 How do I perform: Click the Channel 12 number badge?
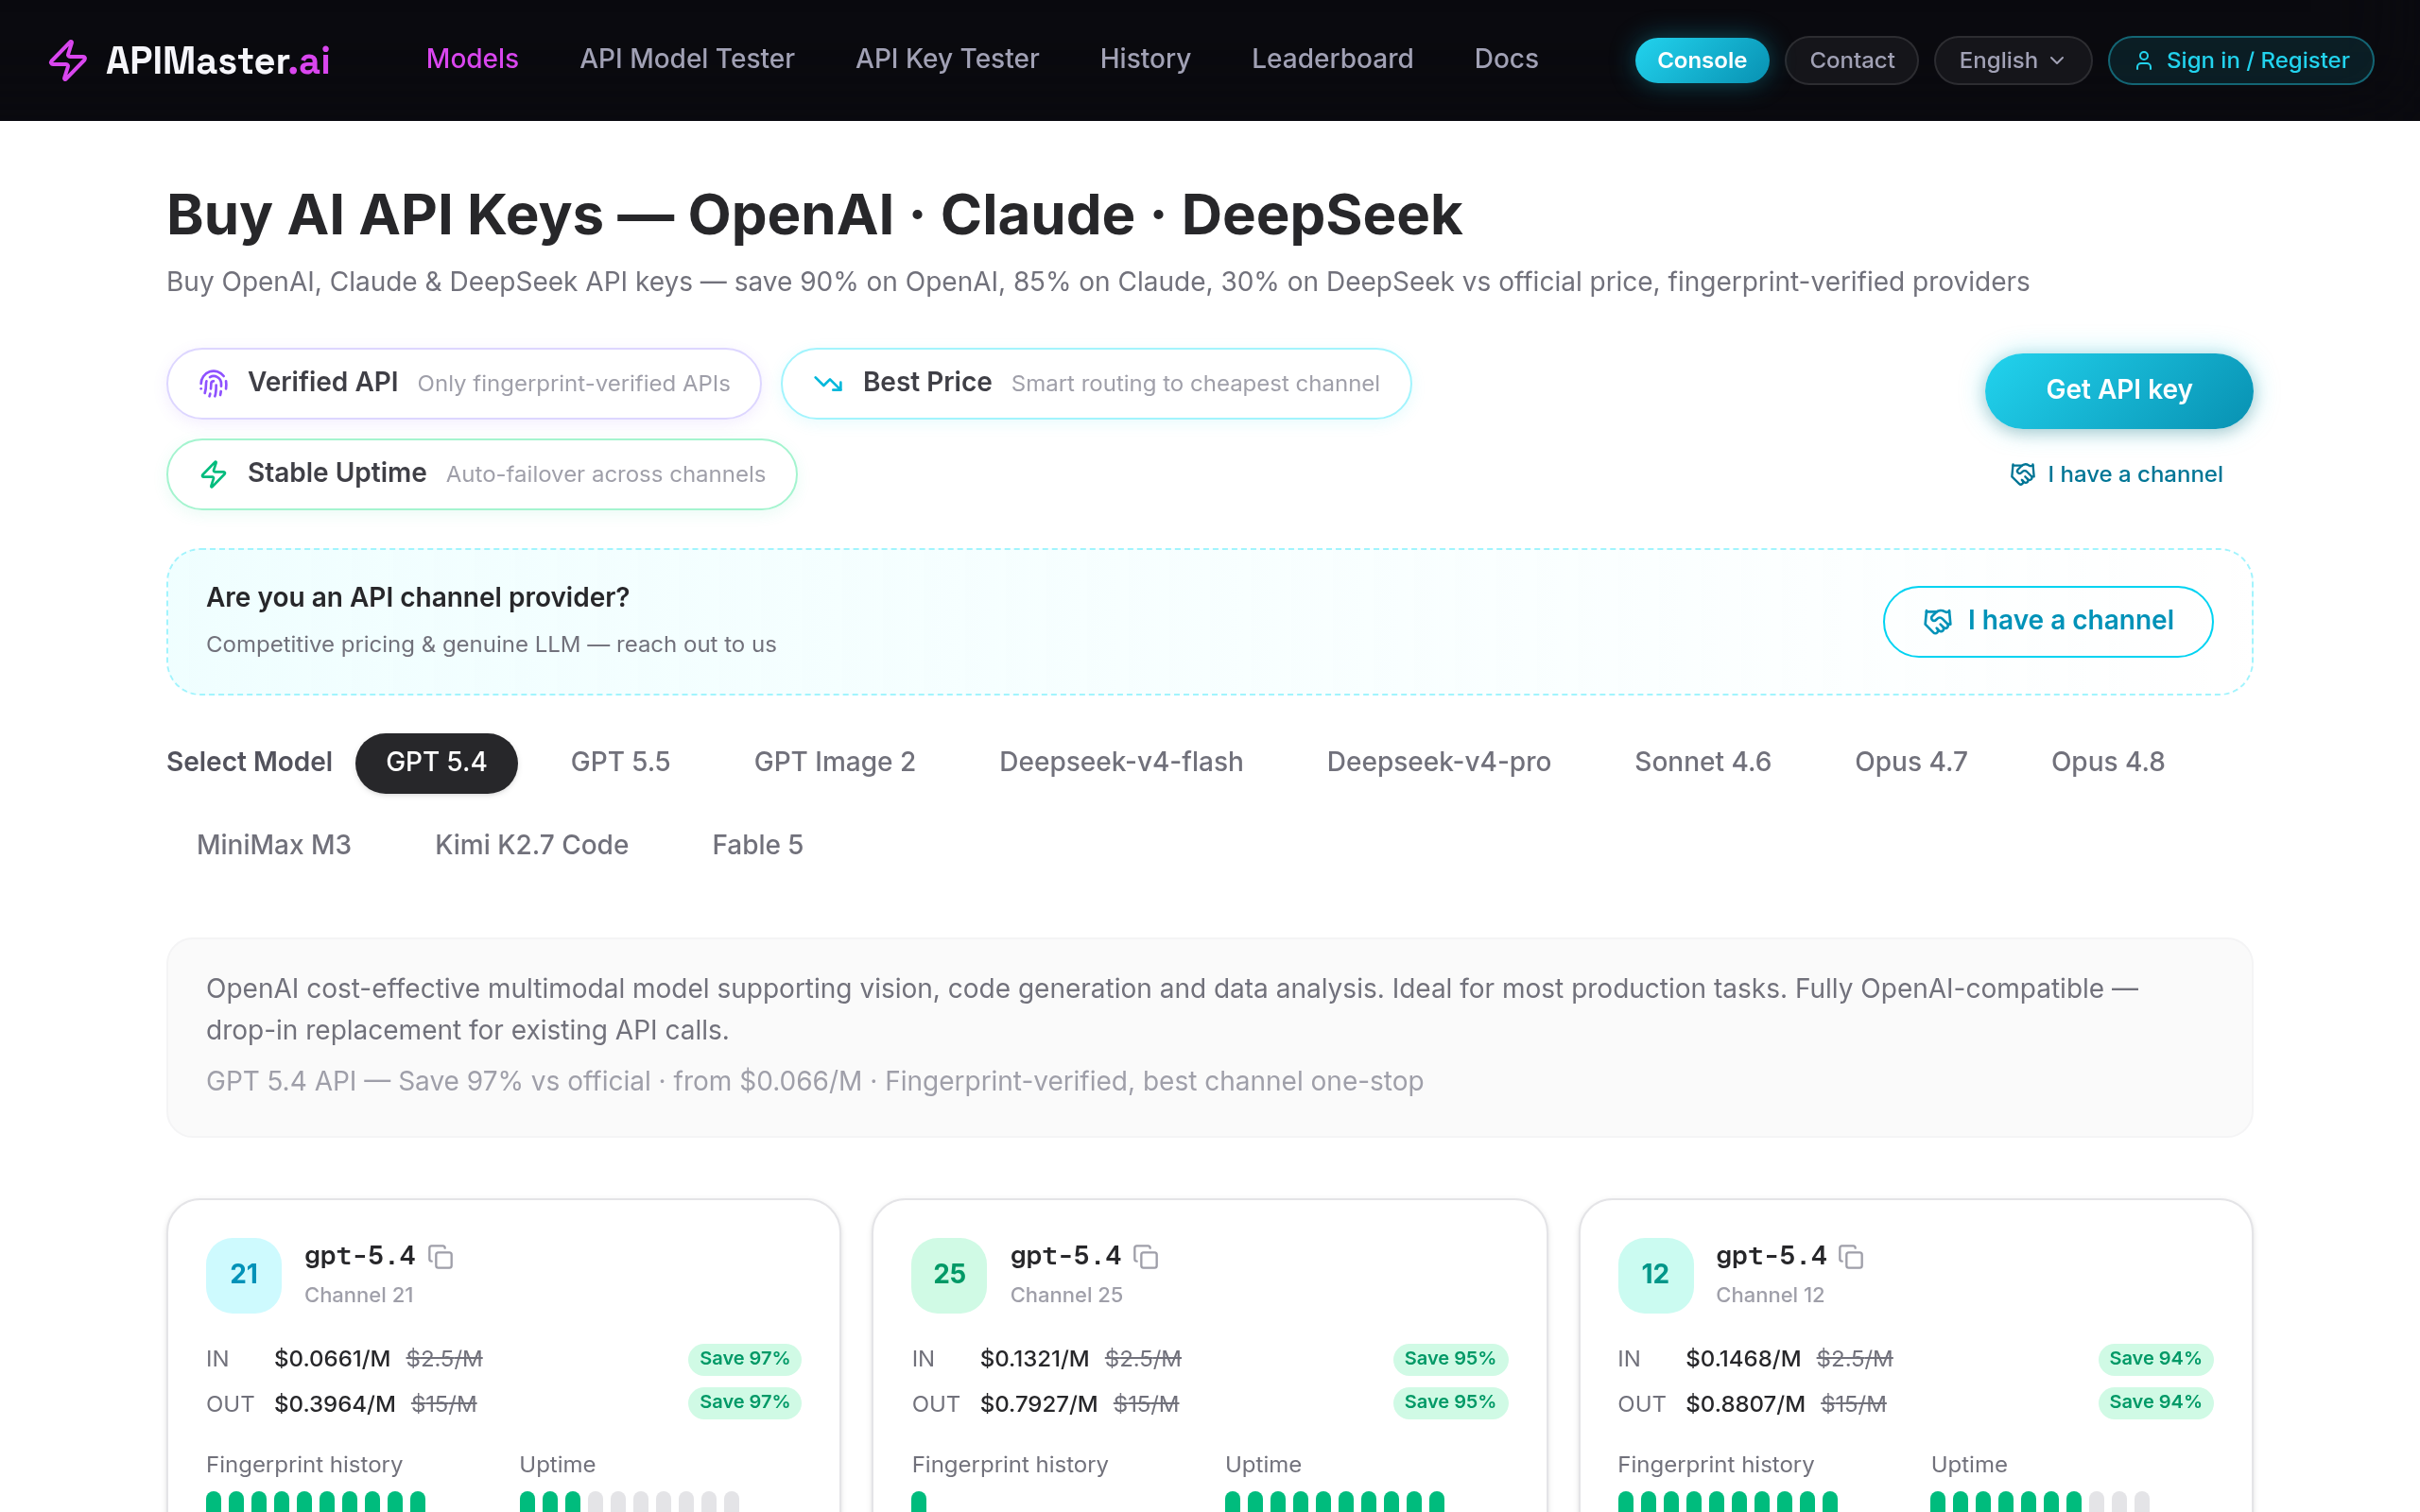(1655, 1274)
